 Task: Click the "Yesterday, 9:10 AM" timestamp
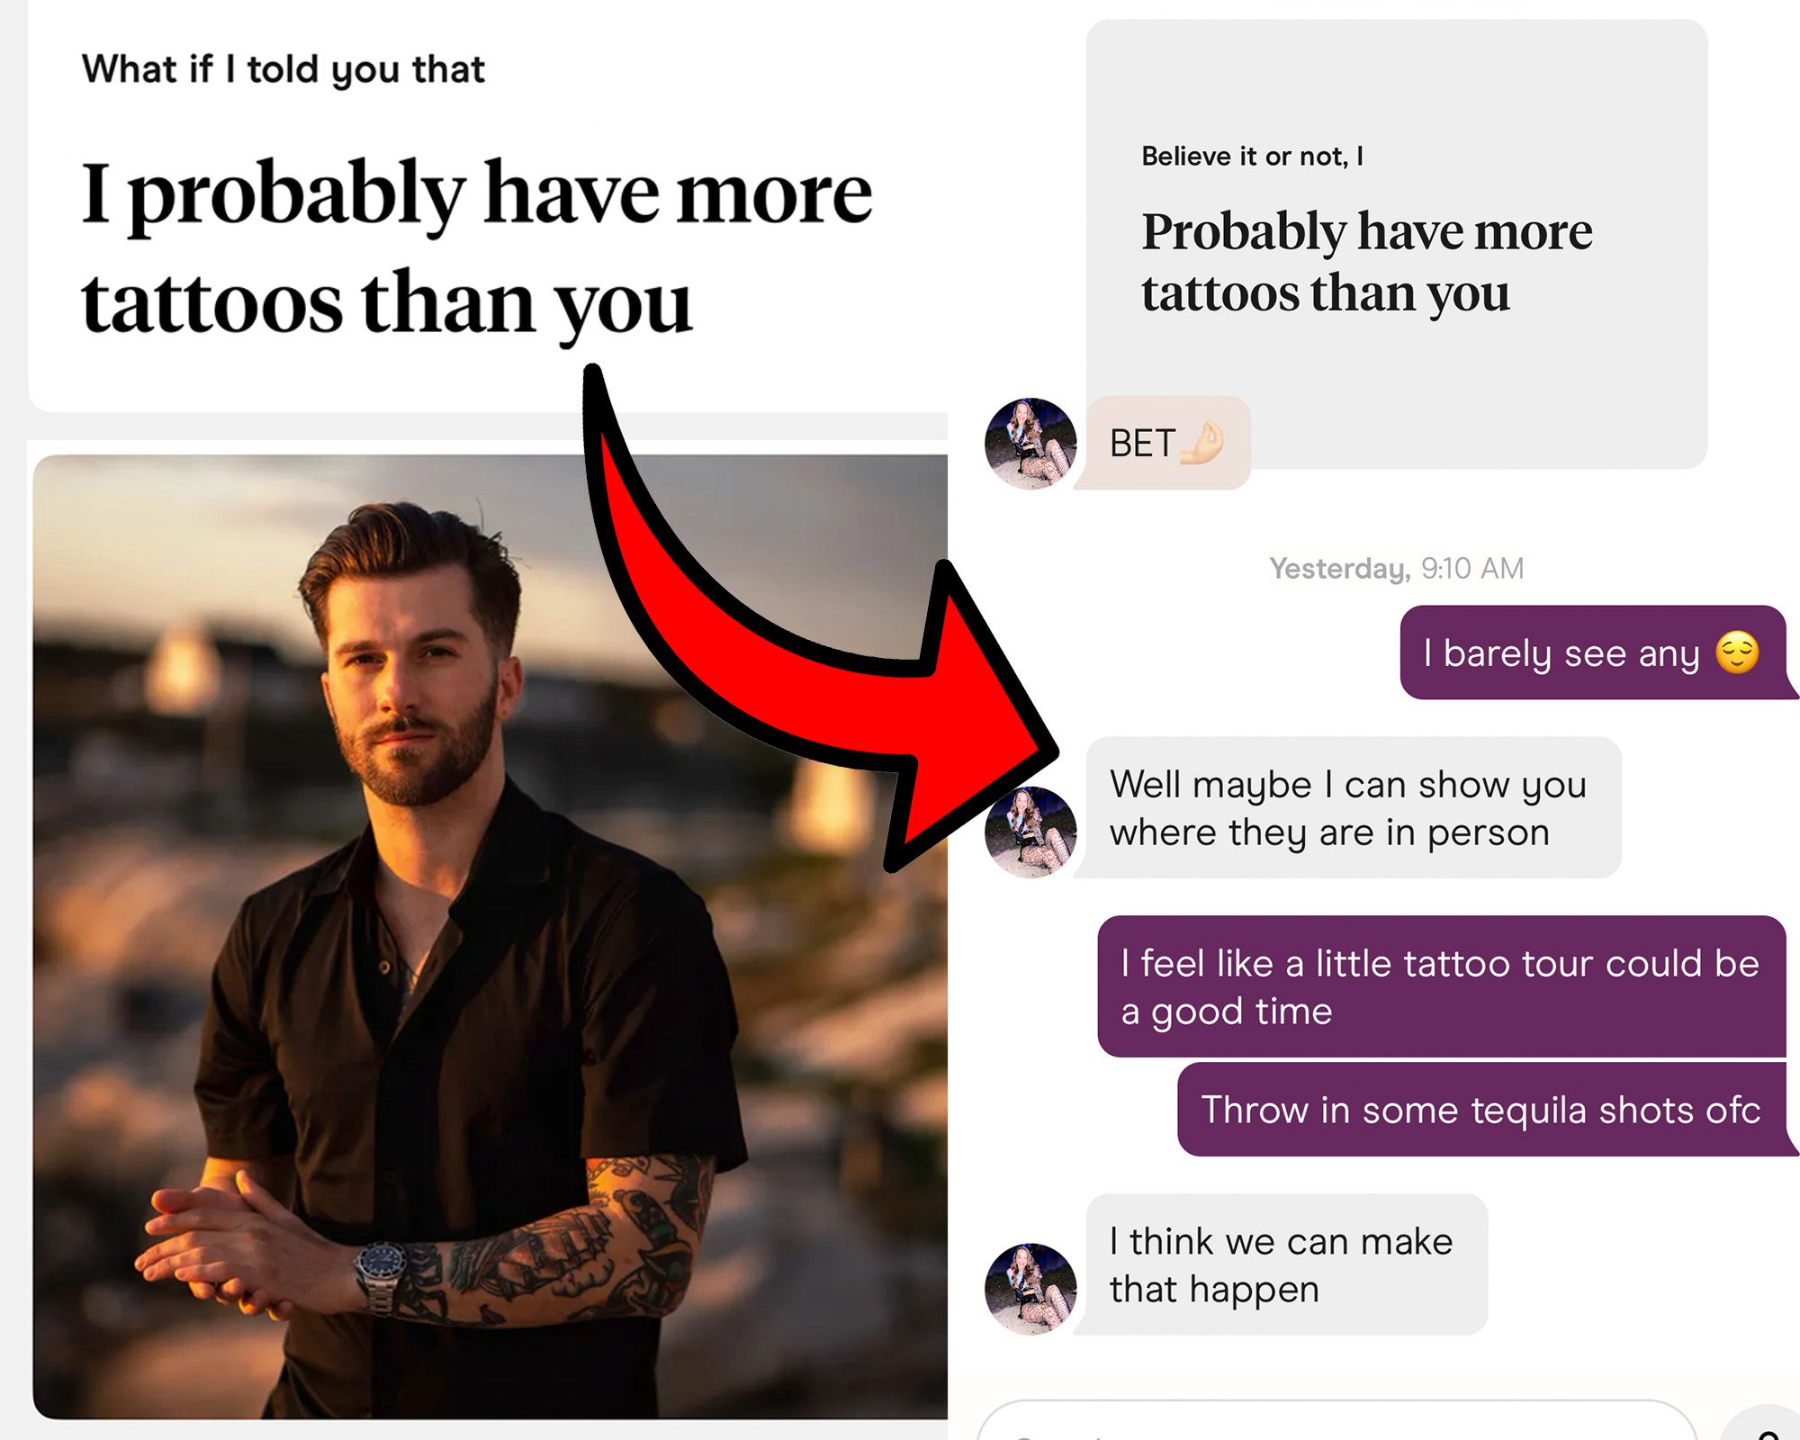(1396, 569)
